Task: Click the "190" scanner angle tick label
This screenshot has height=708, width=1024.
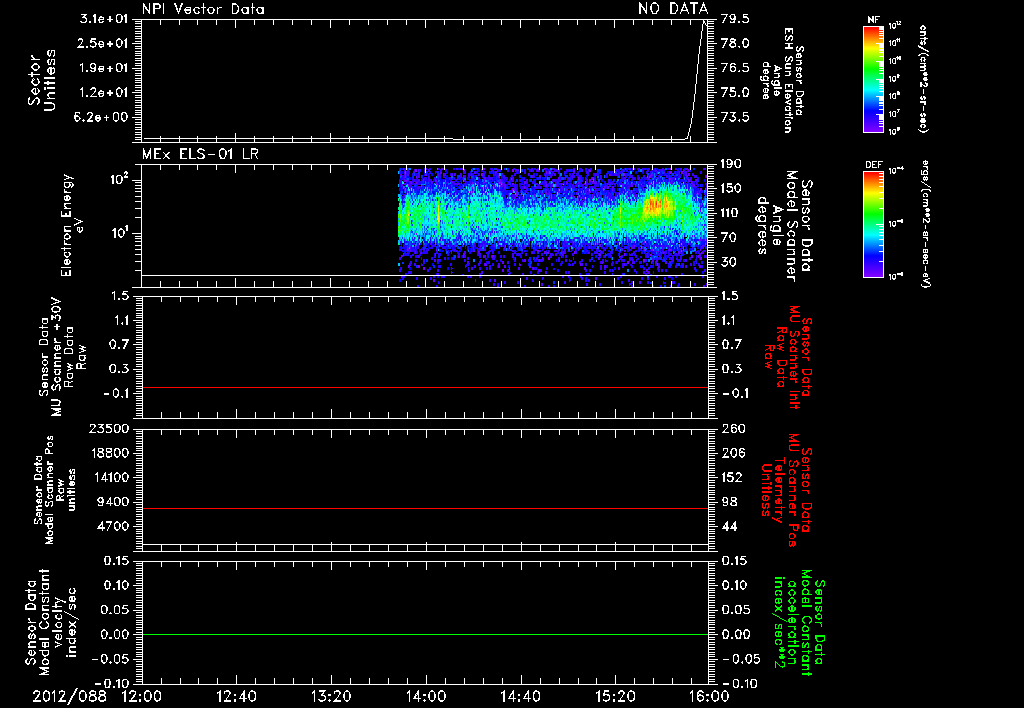Action: coord(731,164)
